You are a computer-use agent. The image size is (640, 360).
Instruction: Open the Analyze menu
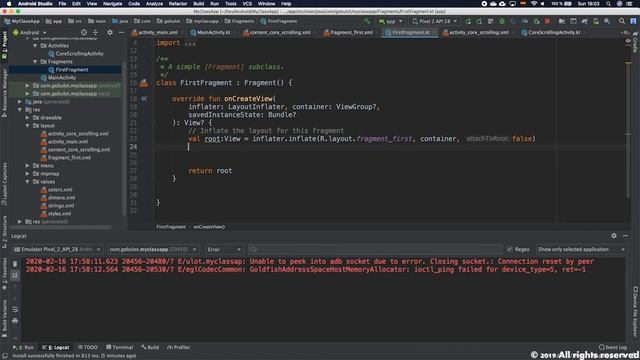(154, 4)
